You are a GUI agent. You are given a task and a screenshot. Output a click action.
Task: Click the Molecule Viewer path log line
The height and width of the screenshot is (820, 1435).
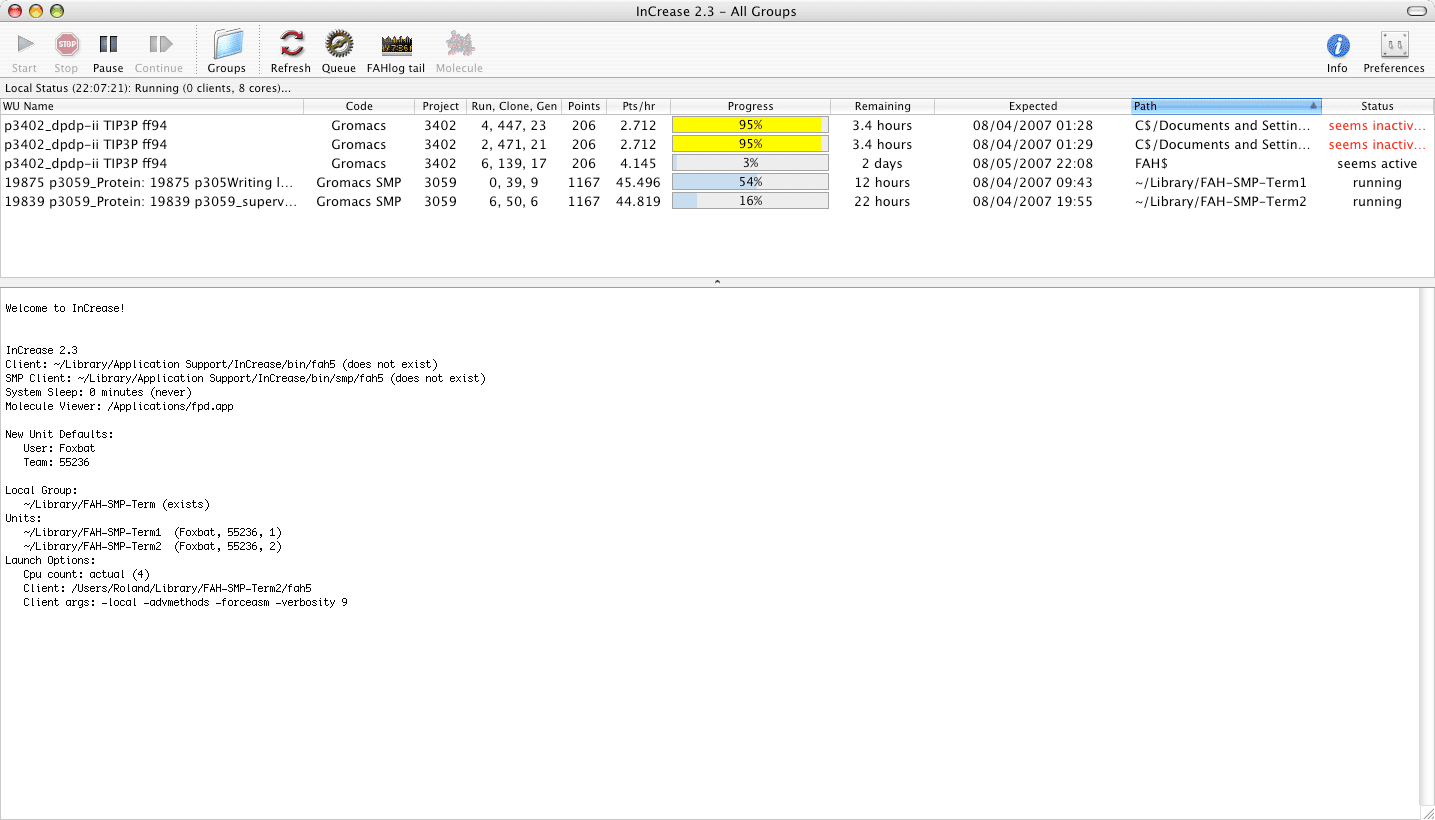119,407
